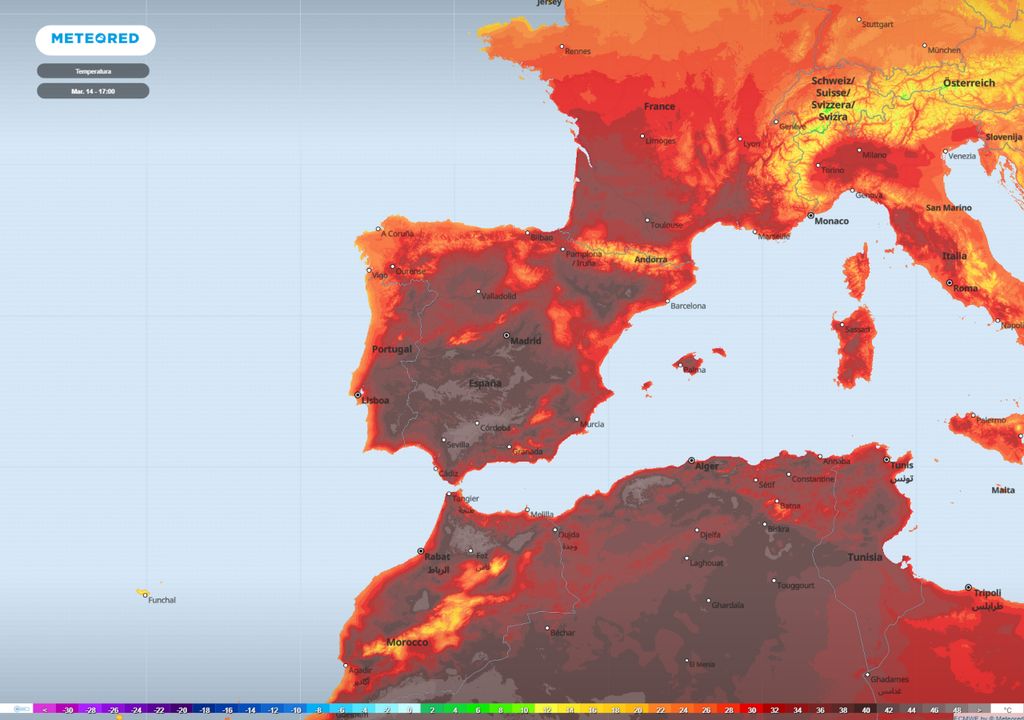Image resolution: width=1024 pixels, height=720 pixels.
Task: Click the -30 value on the temperature scale
Action: 68,710
